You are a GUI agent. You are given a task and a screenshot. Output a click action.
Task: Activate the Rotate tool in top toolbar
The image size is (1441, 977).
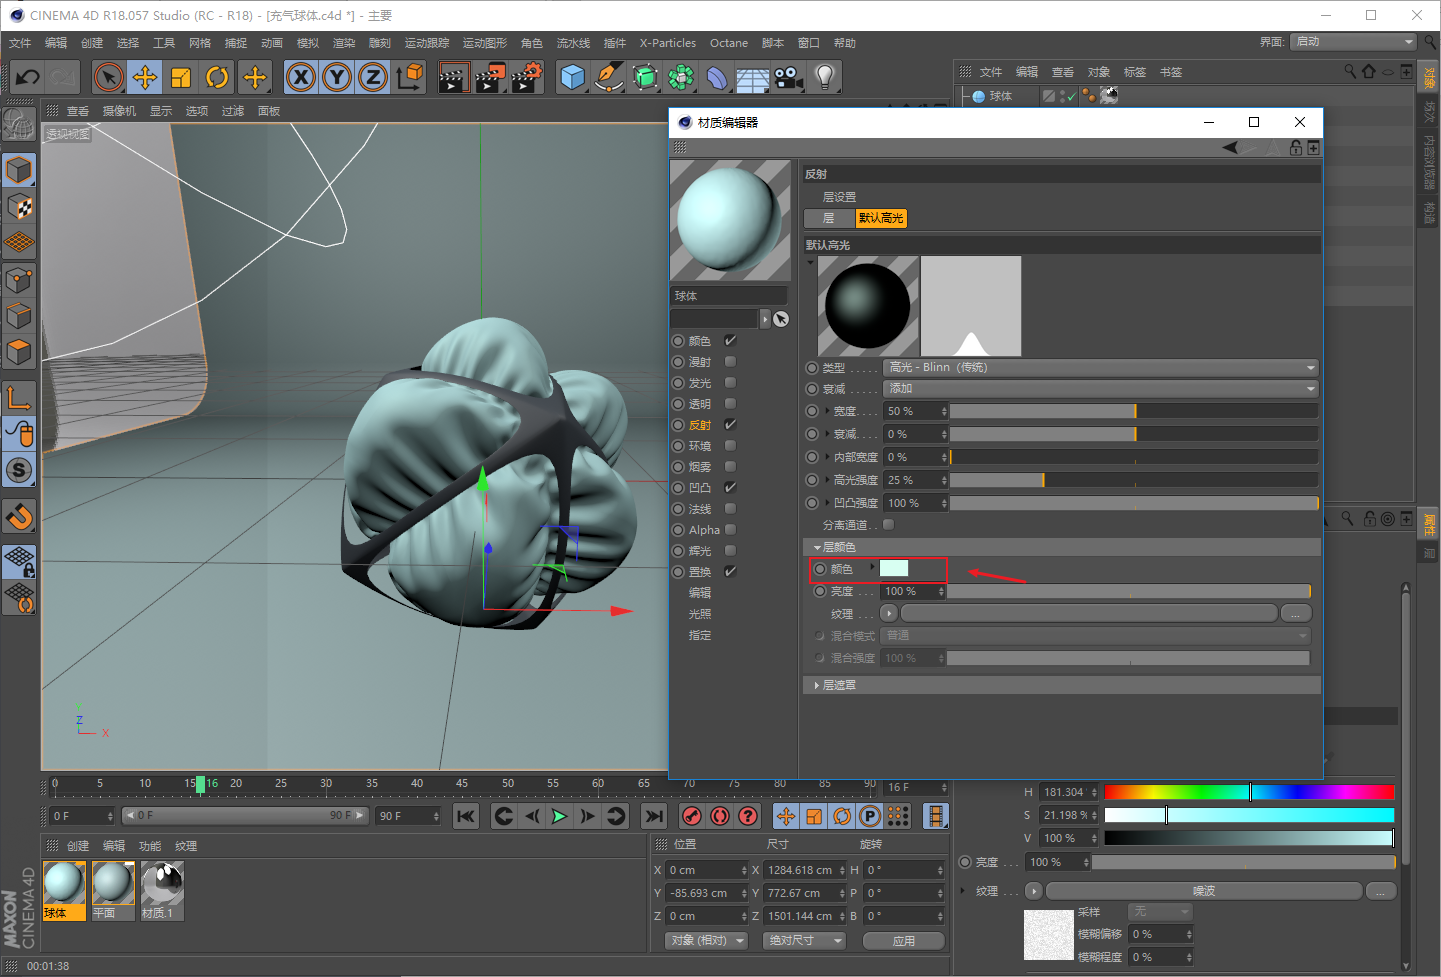(x=217, y=77)
